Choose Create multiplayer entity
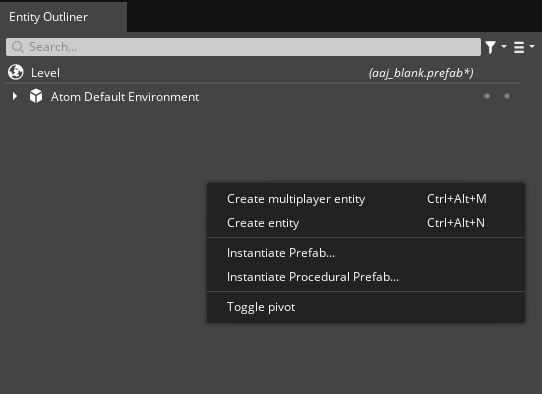Viewport: 542px width, 394px height. click(x=366, y=199)
